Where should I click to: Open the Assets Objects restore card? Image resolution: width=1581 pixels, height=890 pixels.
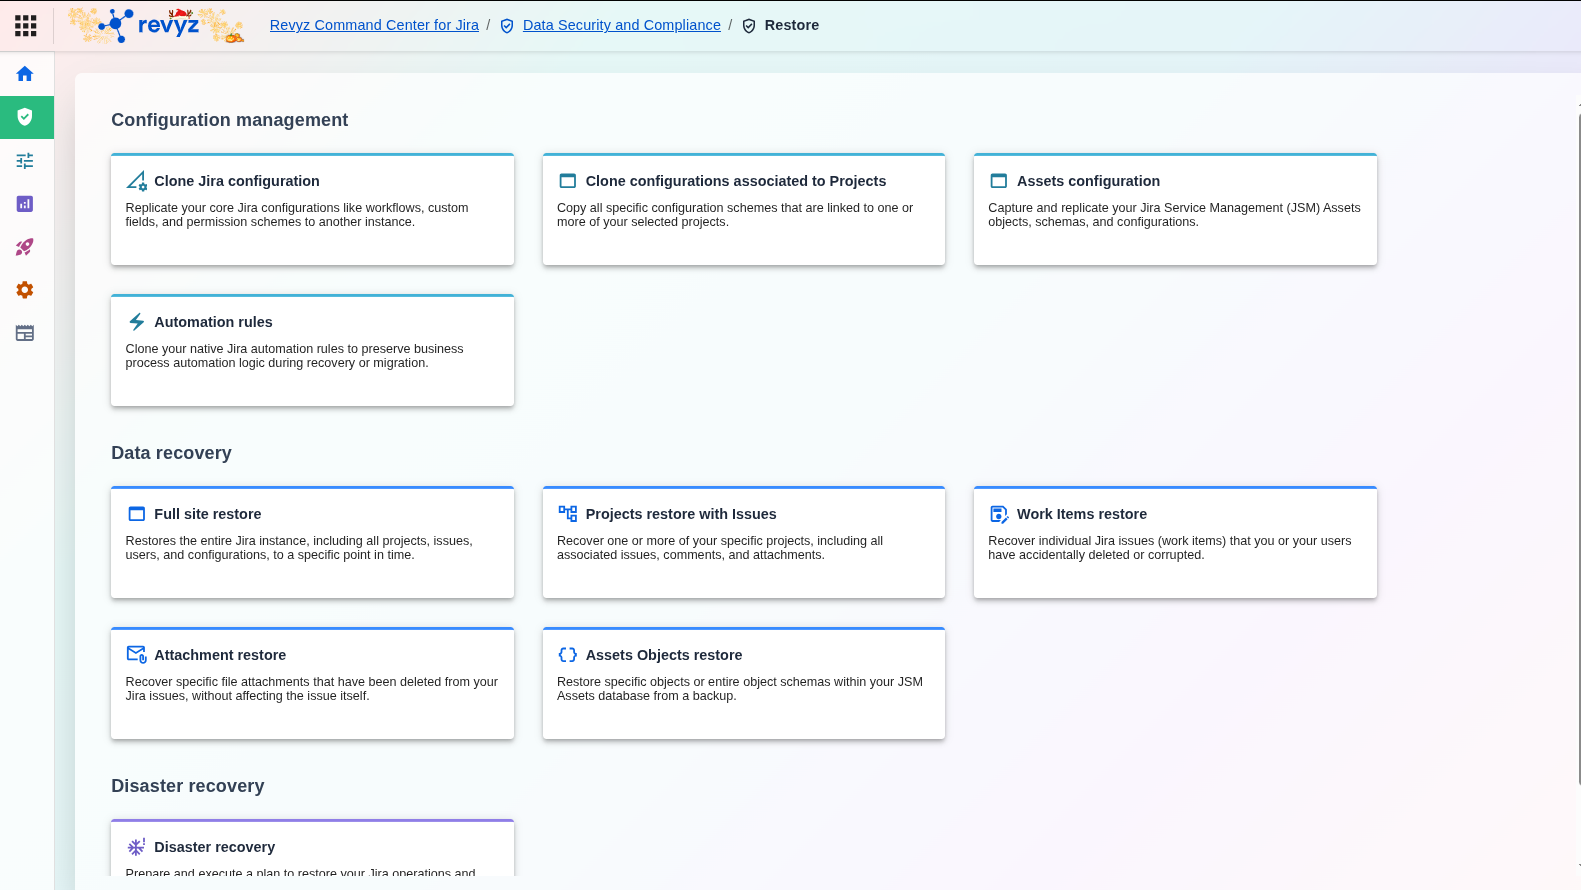pos(743,684)
